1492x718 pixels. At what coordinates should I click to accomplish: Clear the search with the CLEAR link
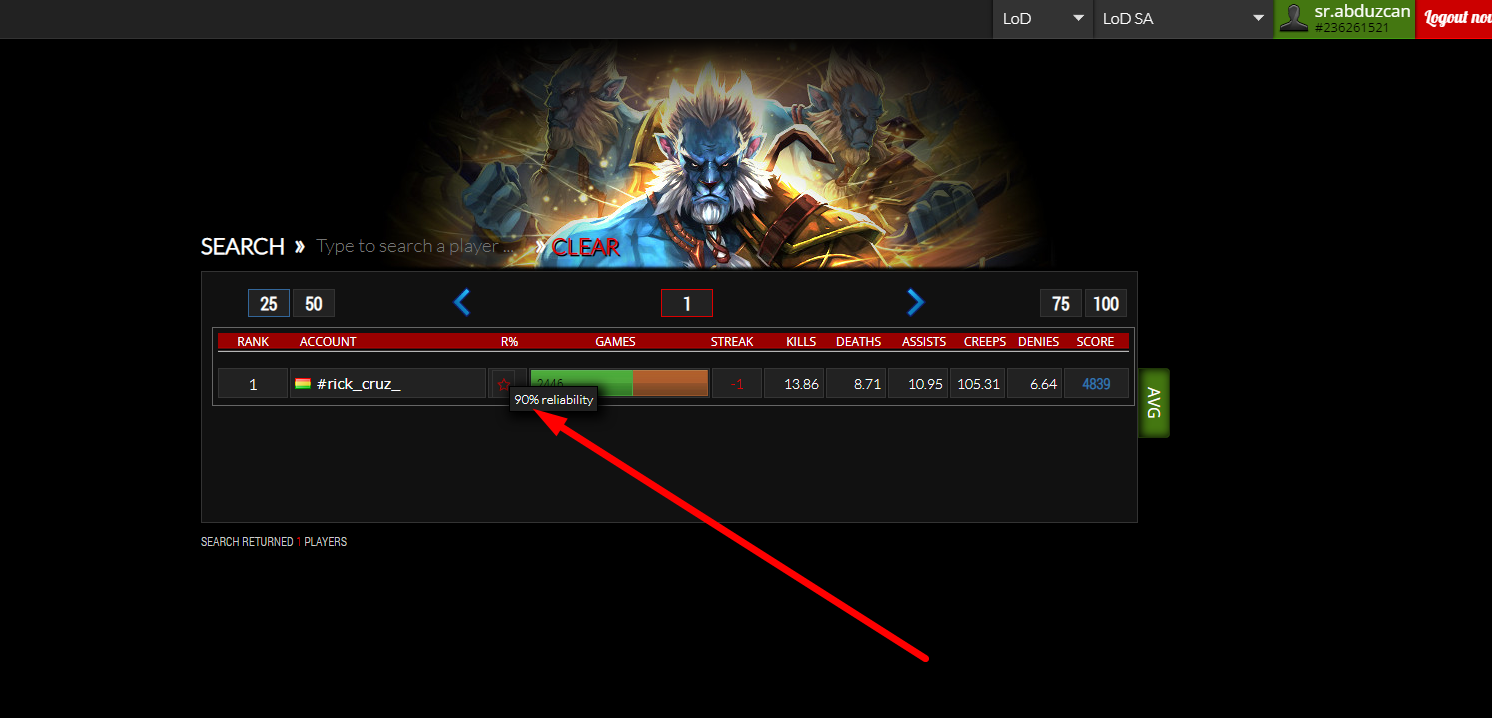(586, 247)
